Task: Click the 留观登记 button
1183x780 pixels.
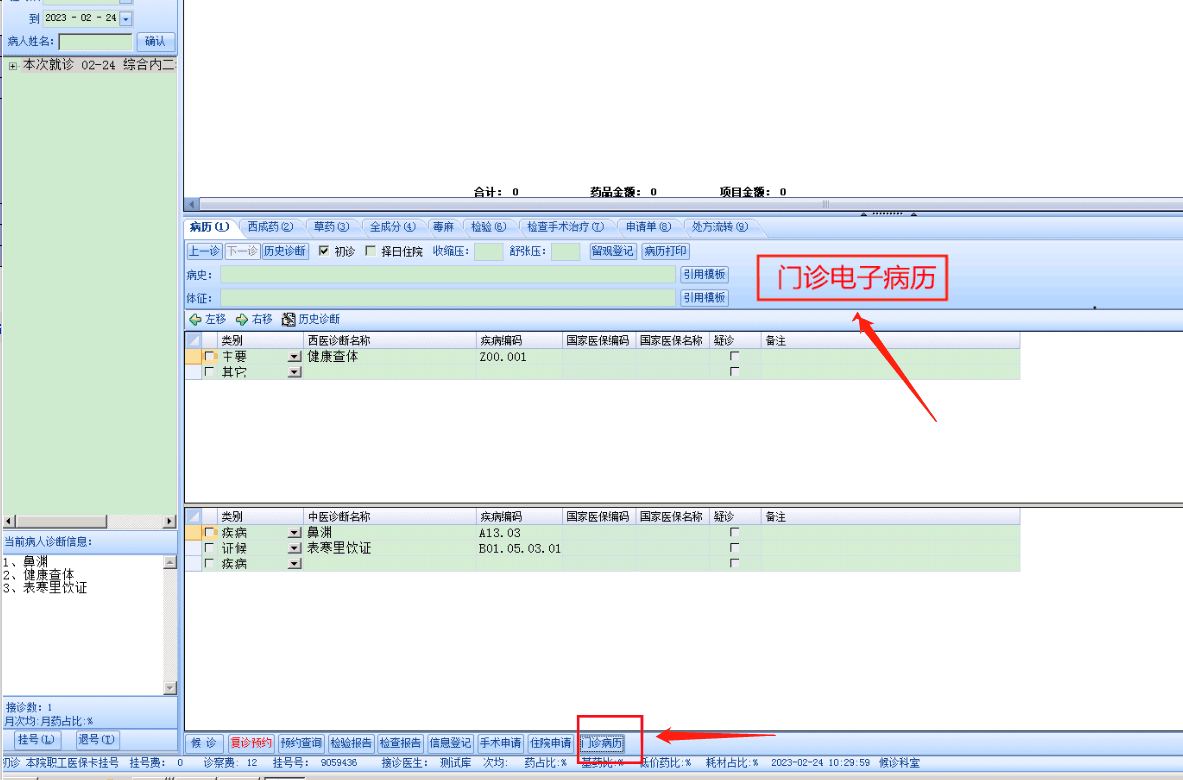Action: pos(613,251)
